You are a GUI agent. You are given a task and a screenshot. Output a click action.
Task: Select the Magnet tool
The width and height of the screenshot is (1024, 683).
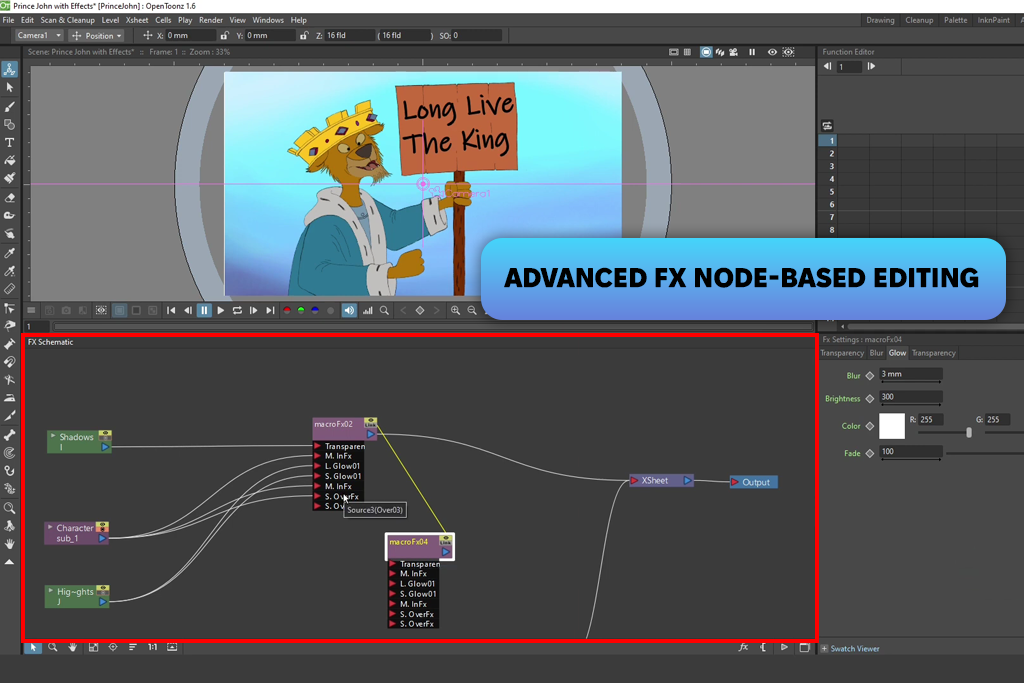(10, 362)
